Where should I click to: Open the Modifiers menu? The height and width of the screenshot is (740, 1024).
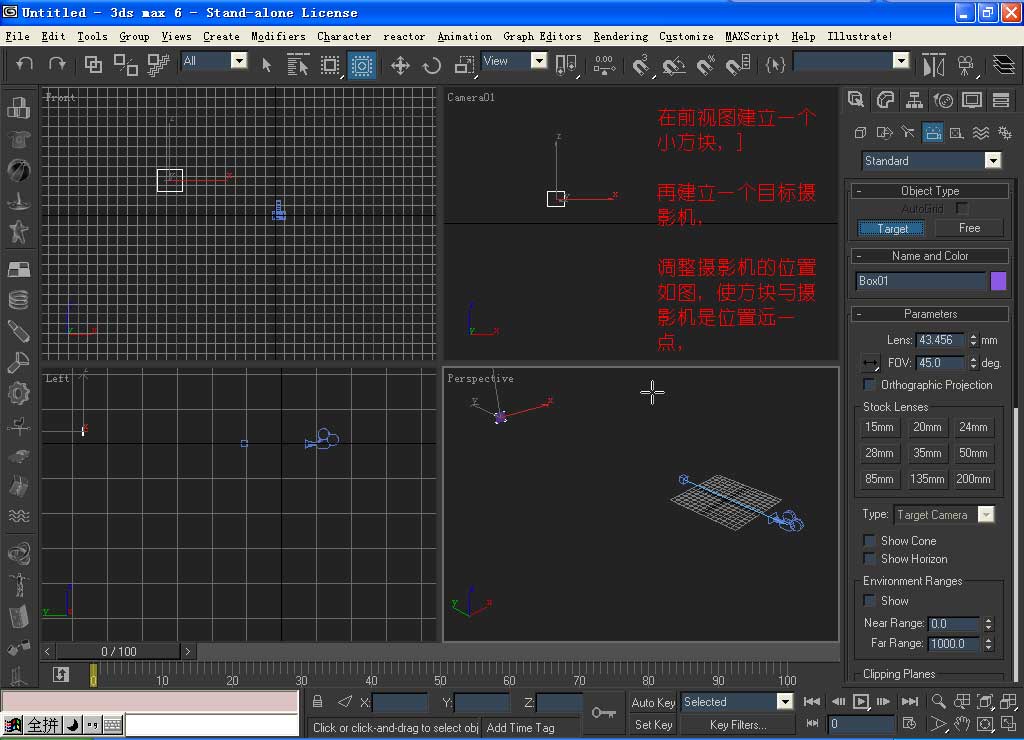pos(278,37)
